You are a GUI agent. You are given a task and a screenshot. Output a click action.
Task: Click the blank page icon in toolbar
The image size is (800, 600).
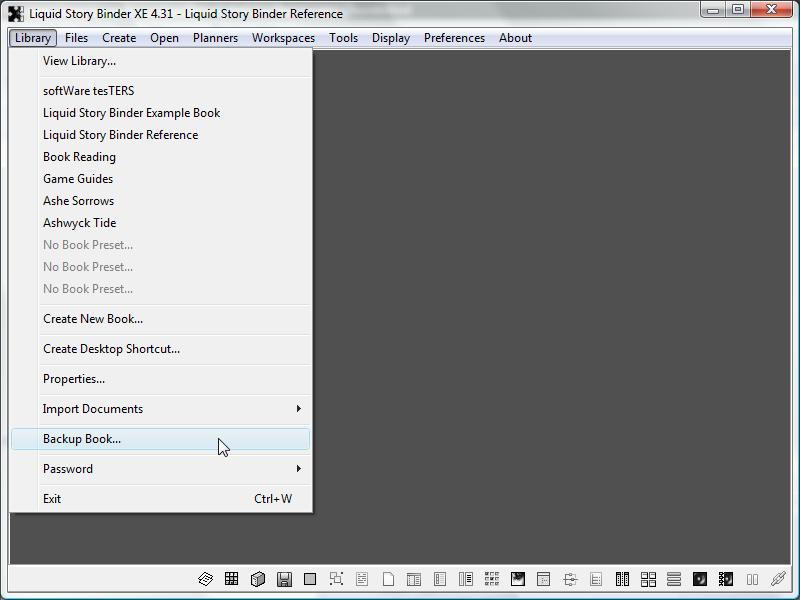[x=388, y=579]
